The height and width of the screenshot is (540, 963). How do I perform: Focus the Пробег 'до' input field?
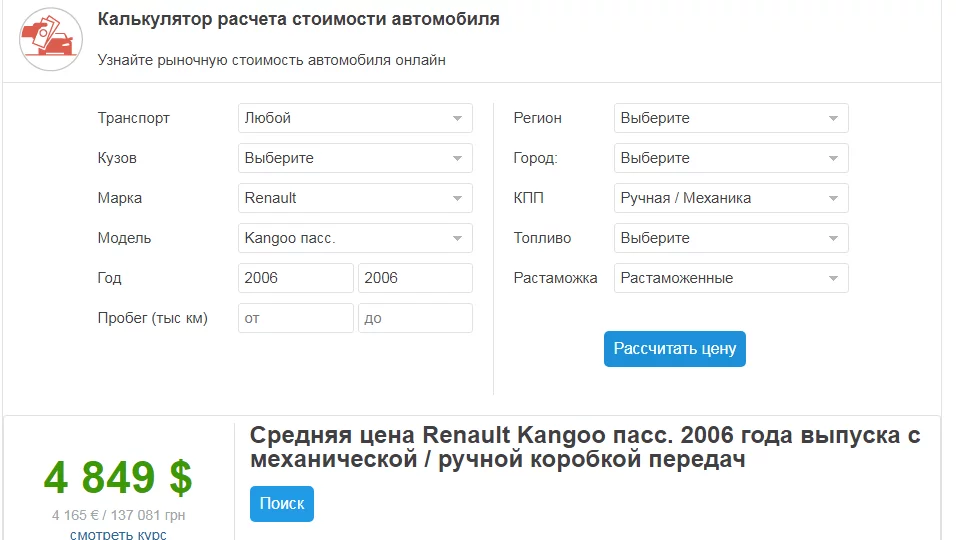coord(415,318)
